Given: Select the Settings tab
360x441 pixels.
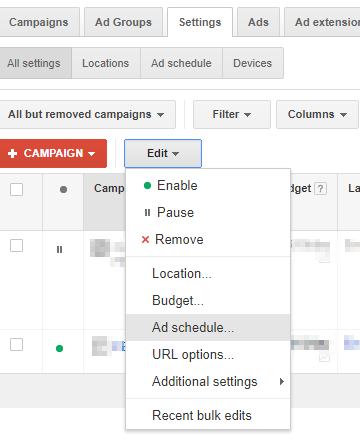Looking at the screenshot, I should click(x=200, y=22).
